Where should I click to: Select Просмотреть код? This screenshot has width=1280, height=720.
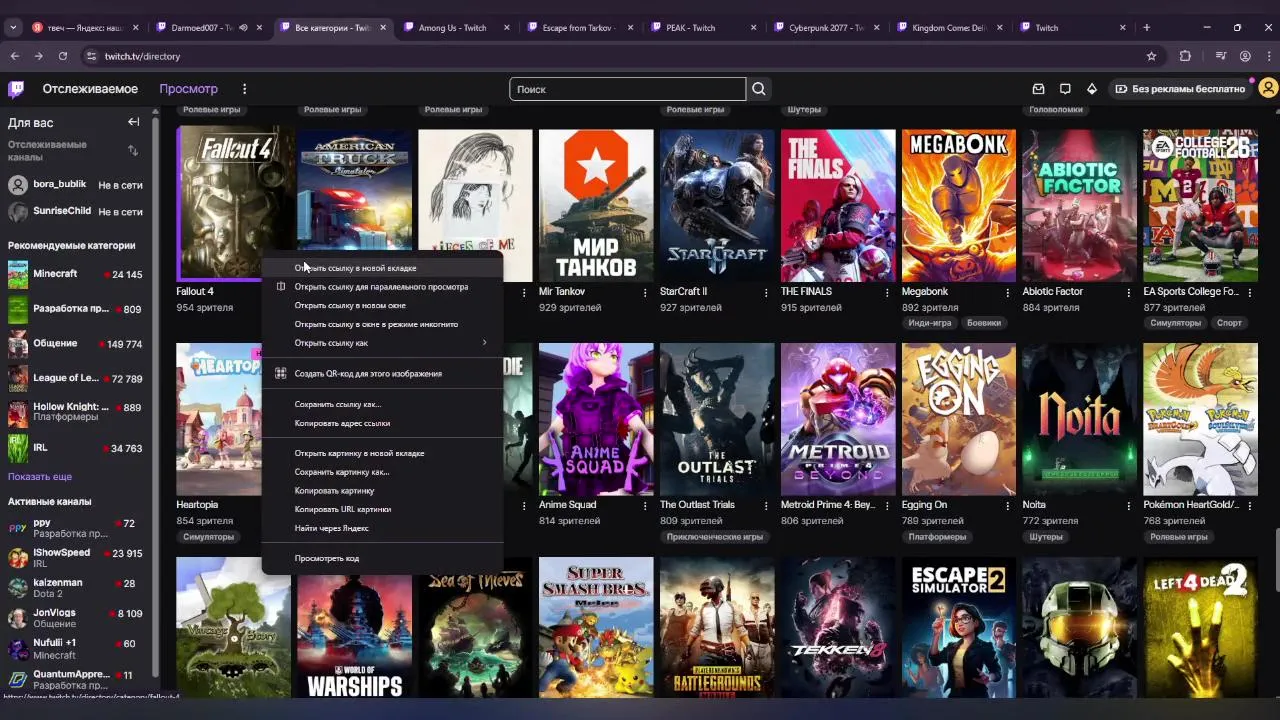click(x=382, y=558)
